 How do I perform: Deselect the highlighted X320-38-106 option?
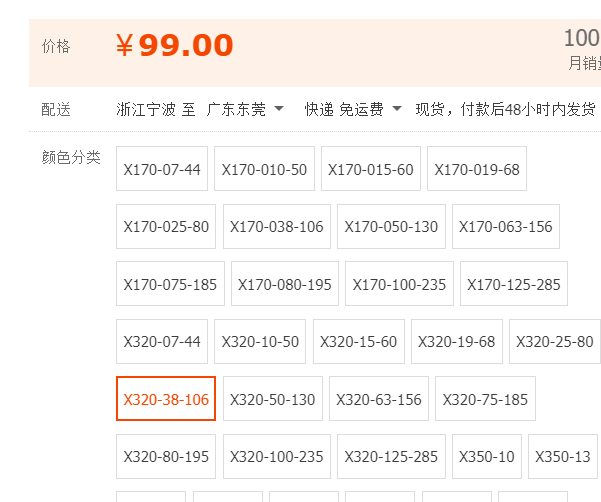point(166,399)
